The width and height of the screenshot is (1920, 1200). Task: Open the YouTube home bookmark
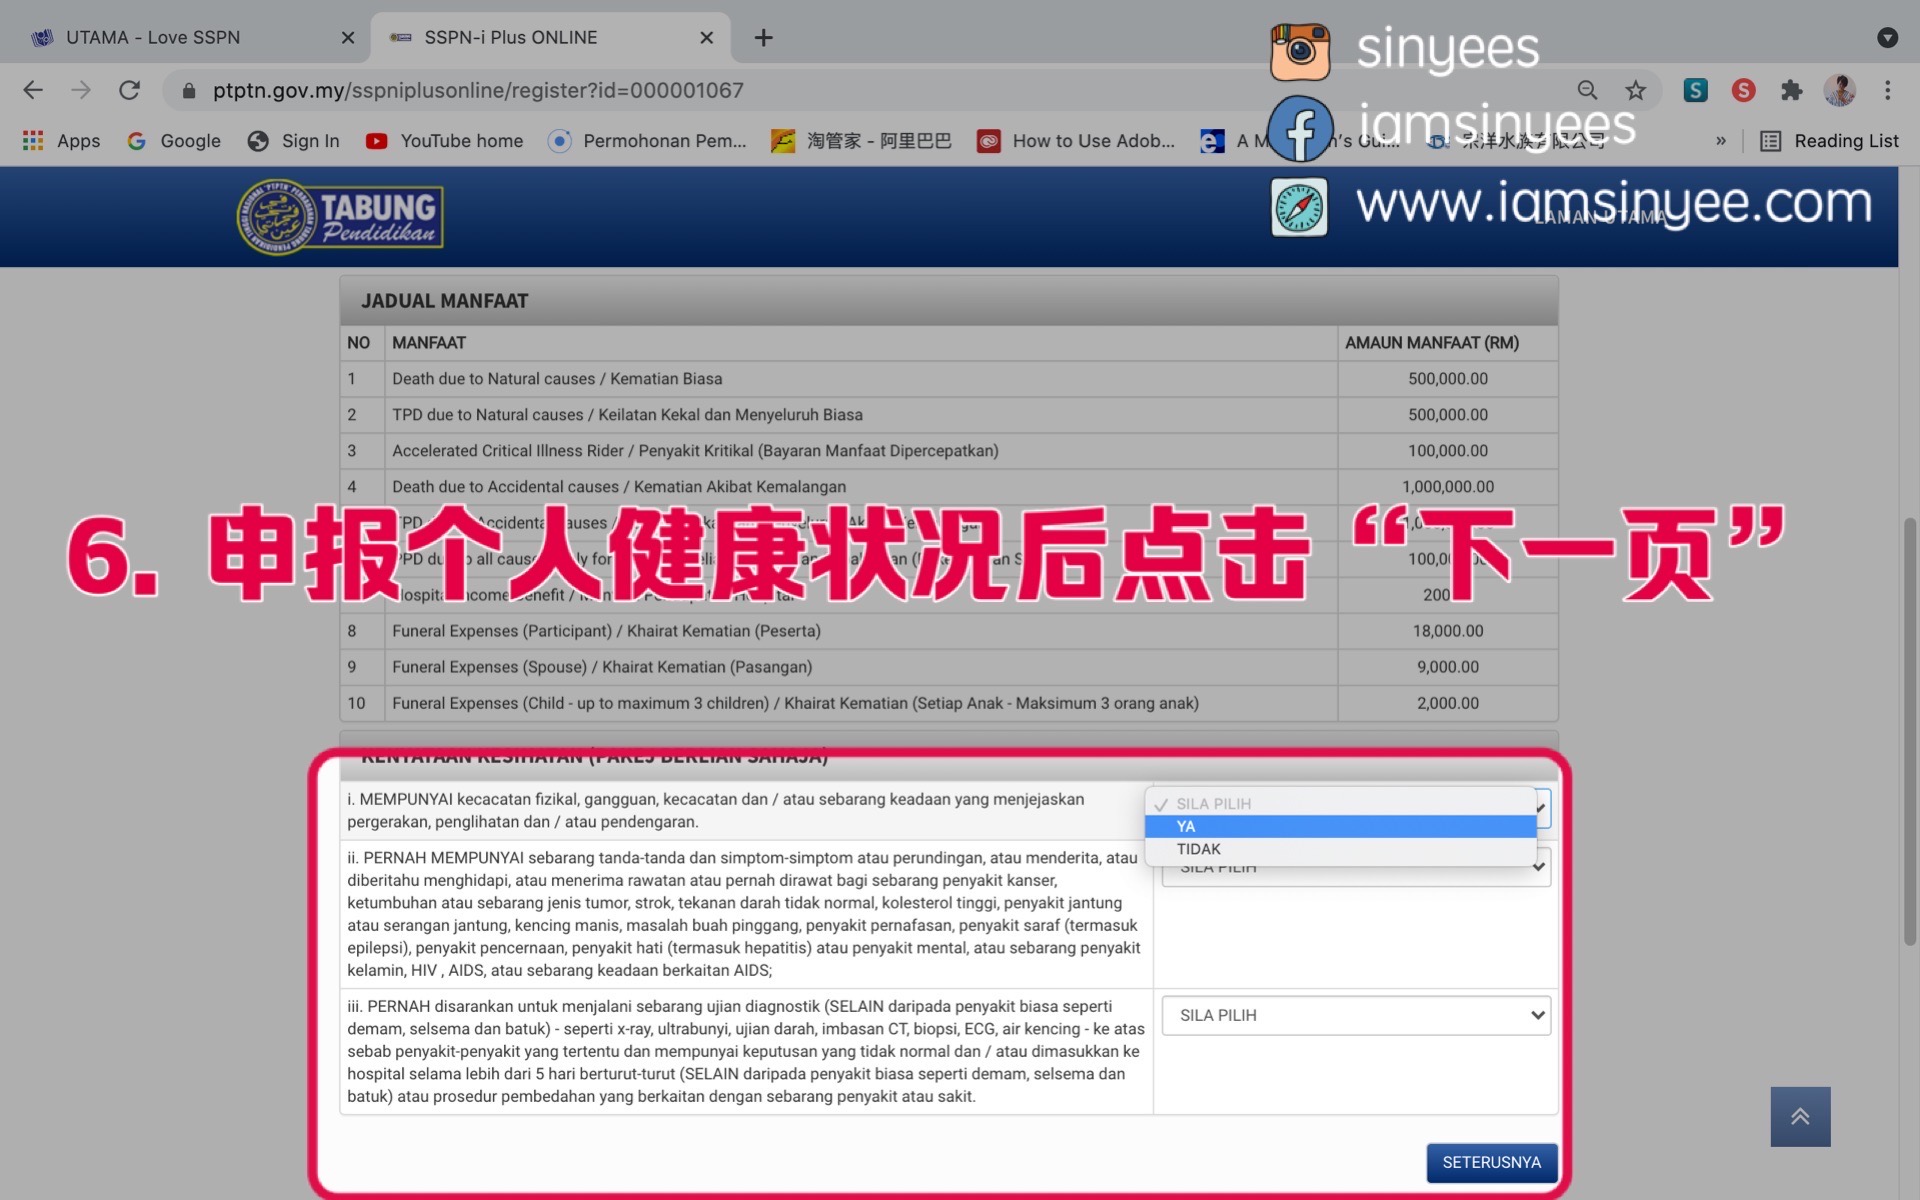click(444, 141)
